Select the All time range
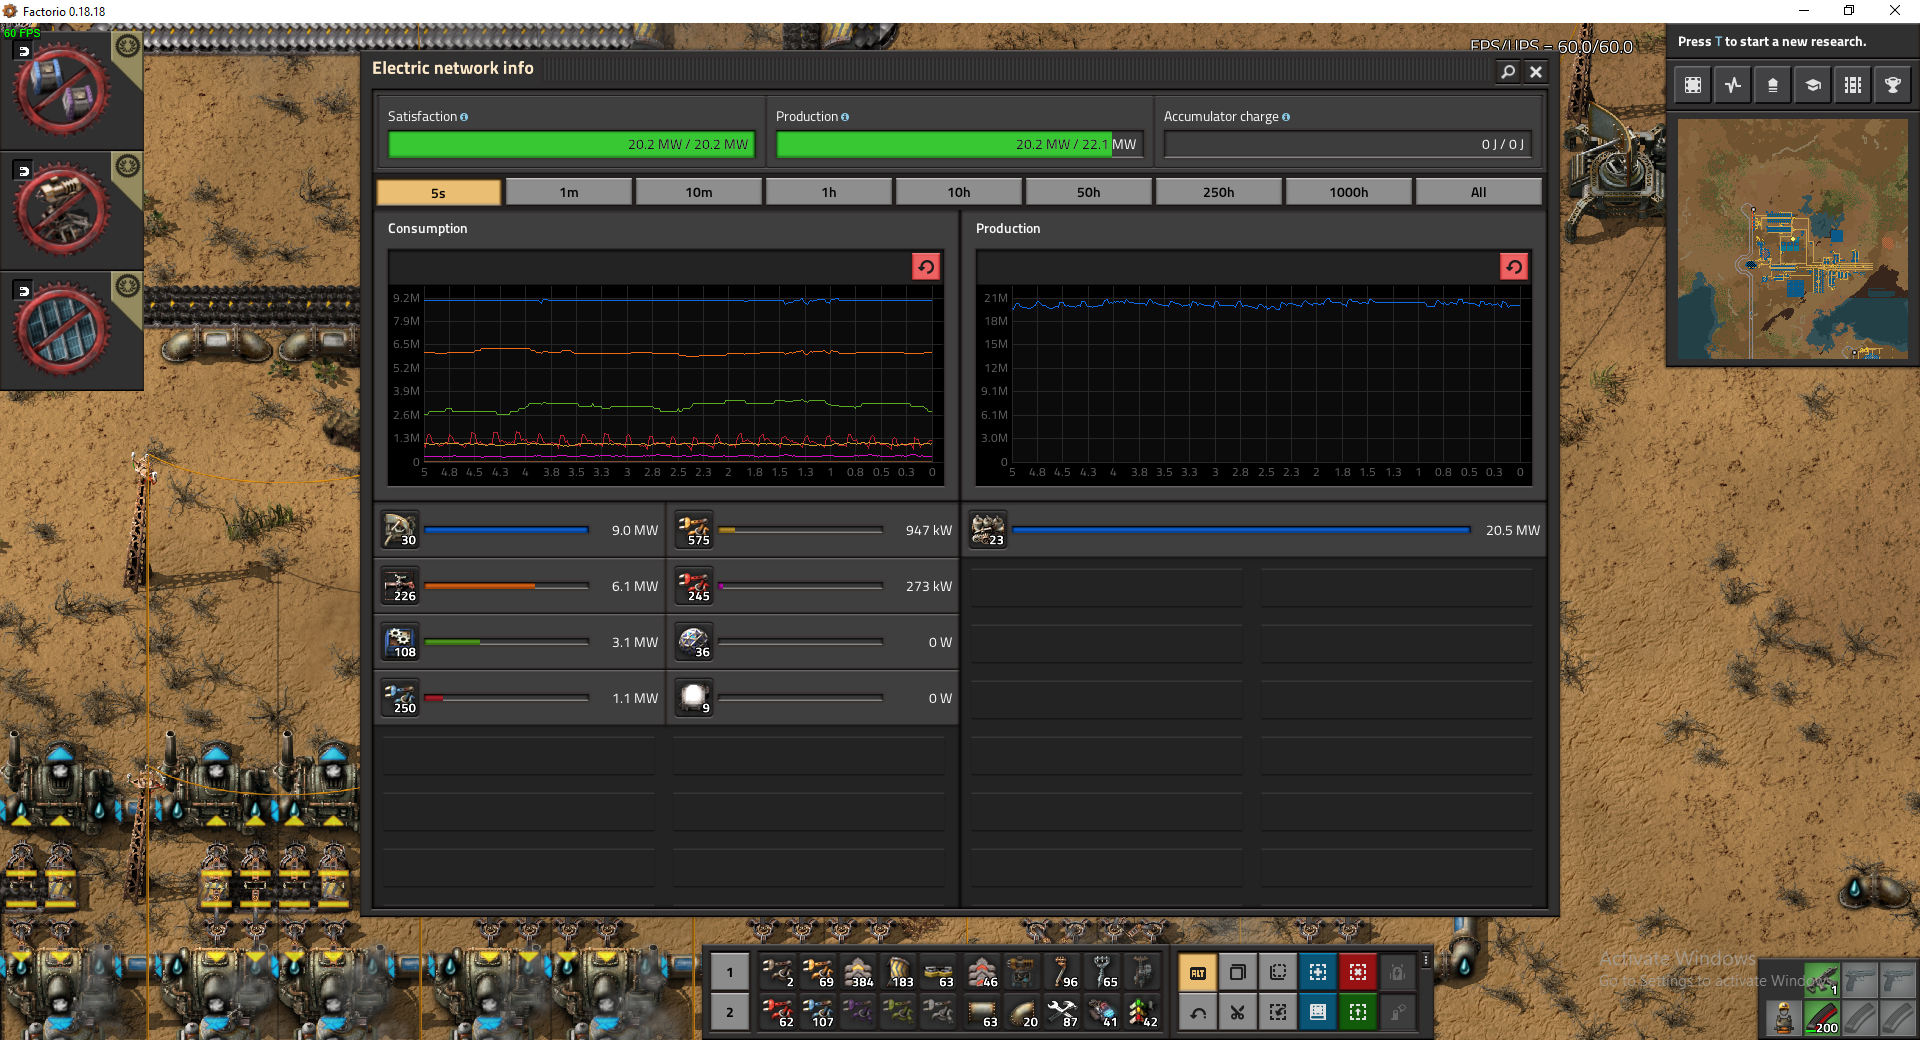The height and width of the screenshot is (1040, 1920). coord(1479,192)
